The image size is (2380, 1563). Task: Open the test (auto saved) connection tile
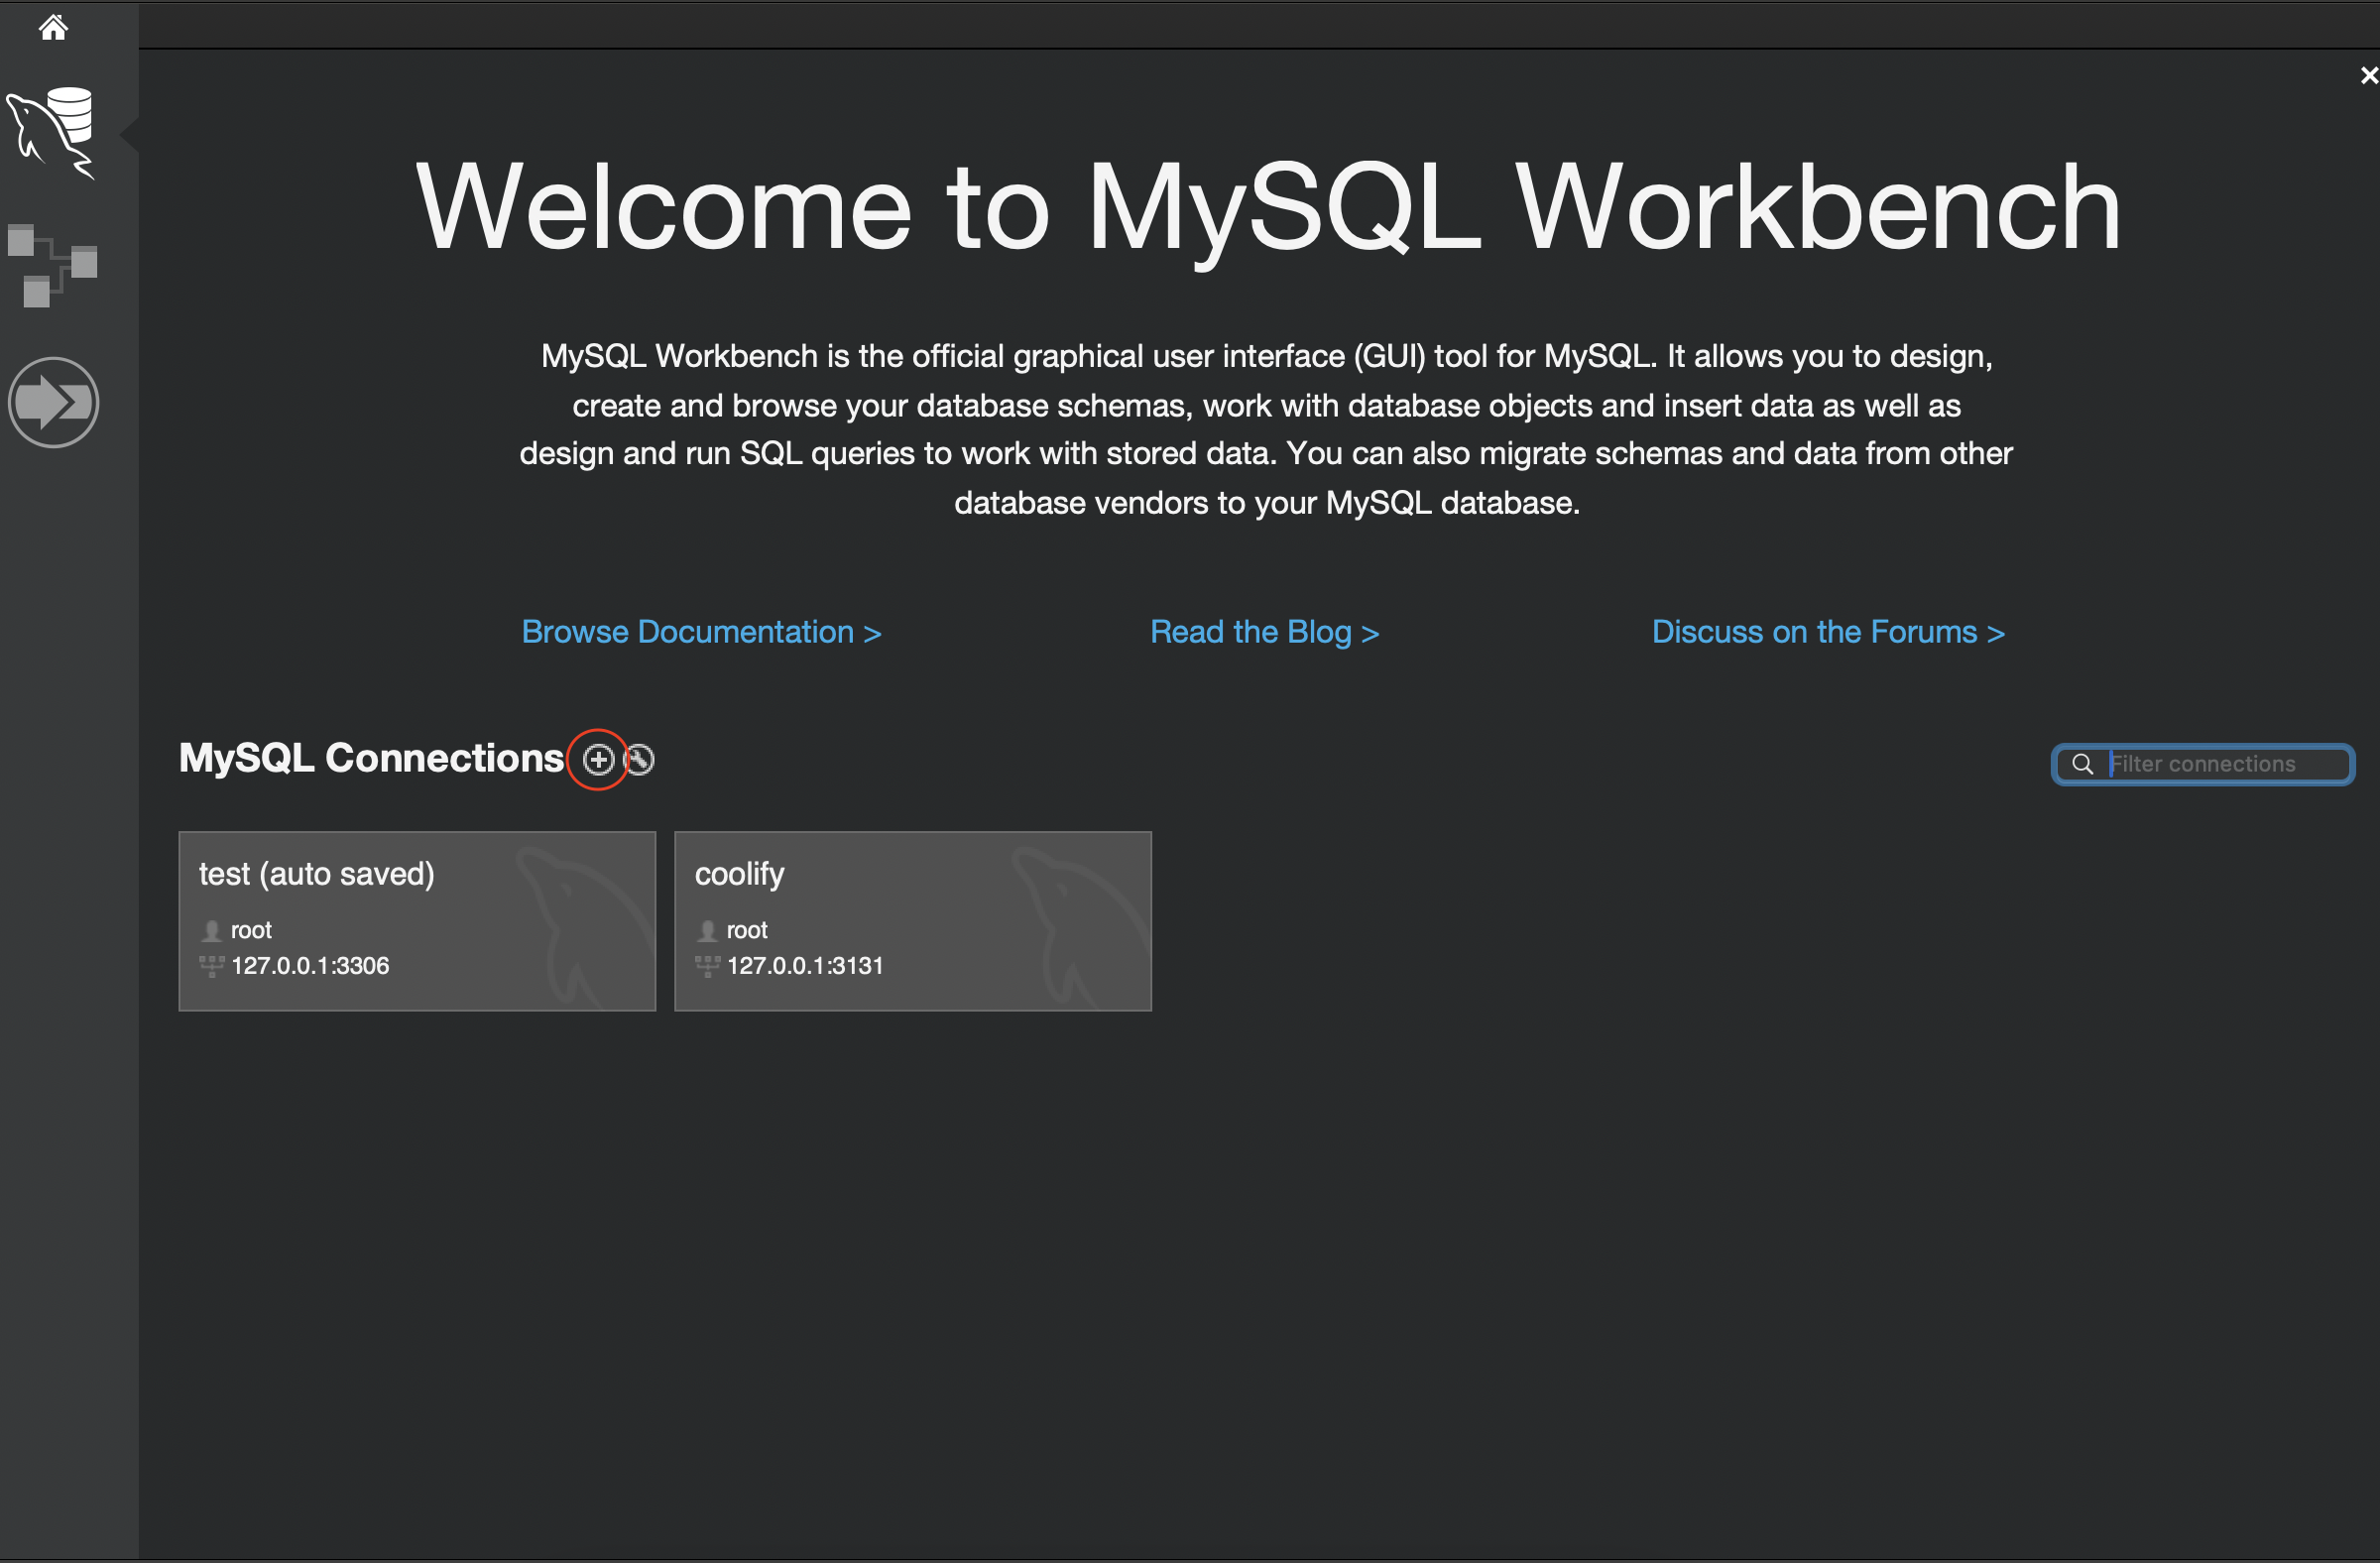coord(417,920)
